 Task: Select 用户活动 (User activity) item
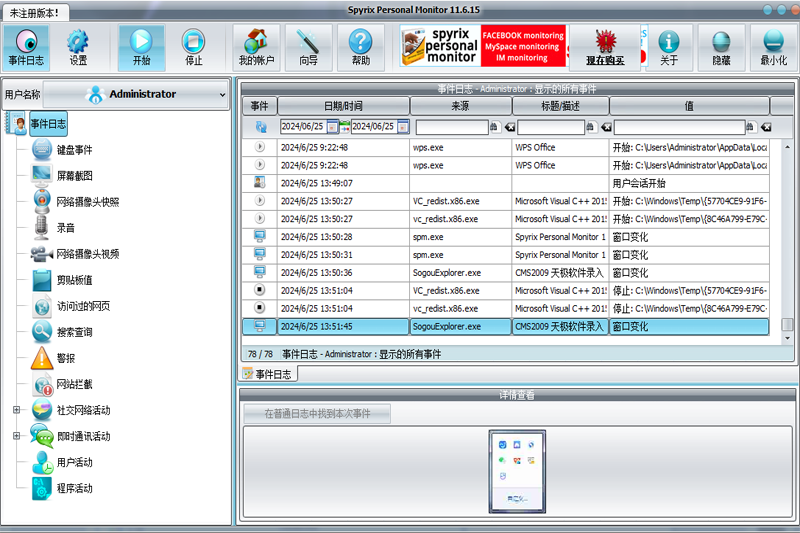click(62, 462)
